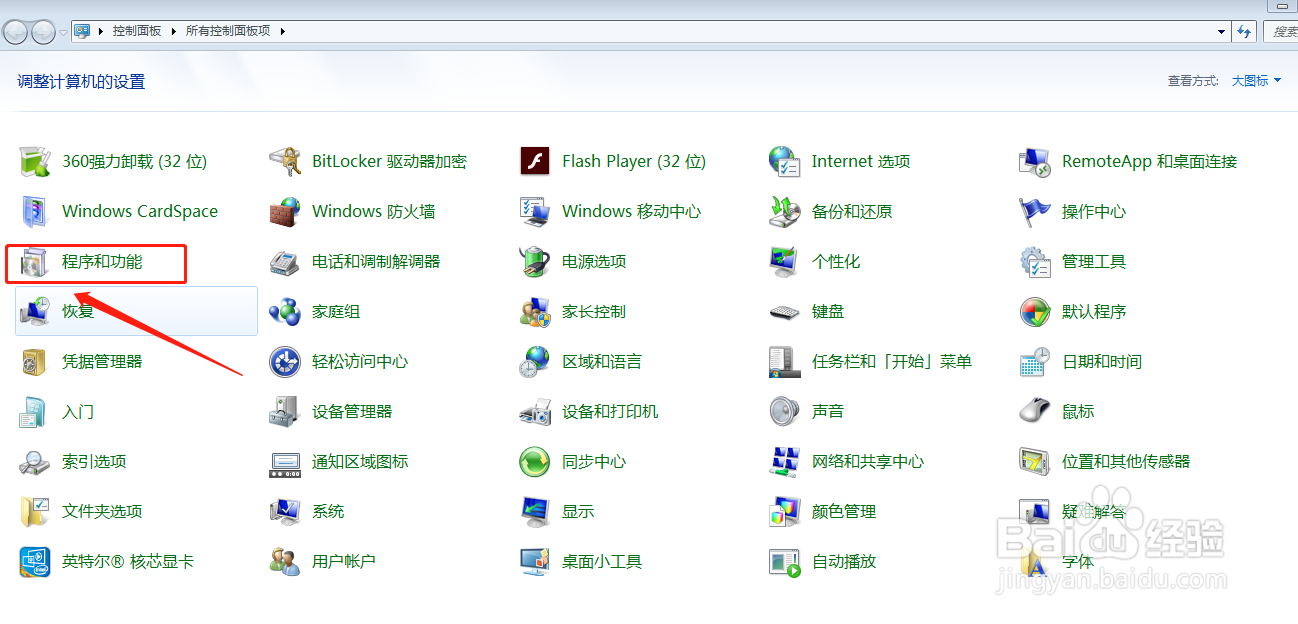1298x624 pixels.
Task: Open the 鼠标 mouse icon
Action: [1035, 411]
